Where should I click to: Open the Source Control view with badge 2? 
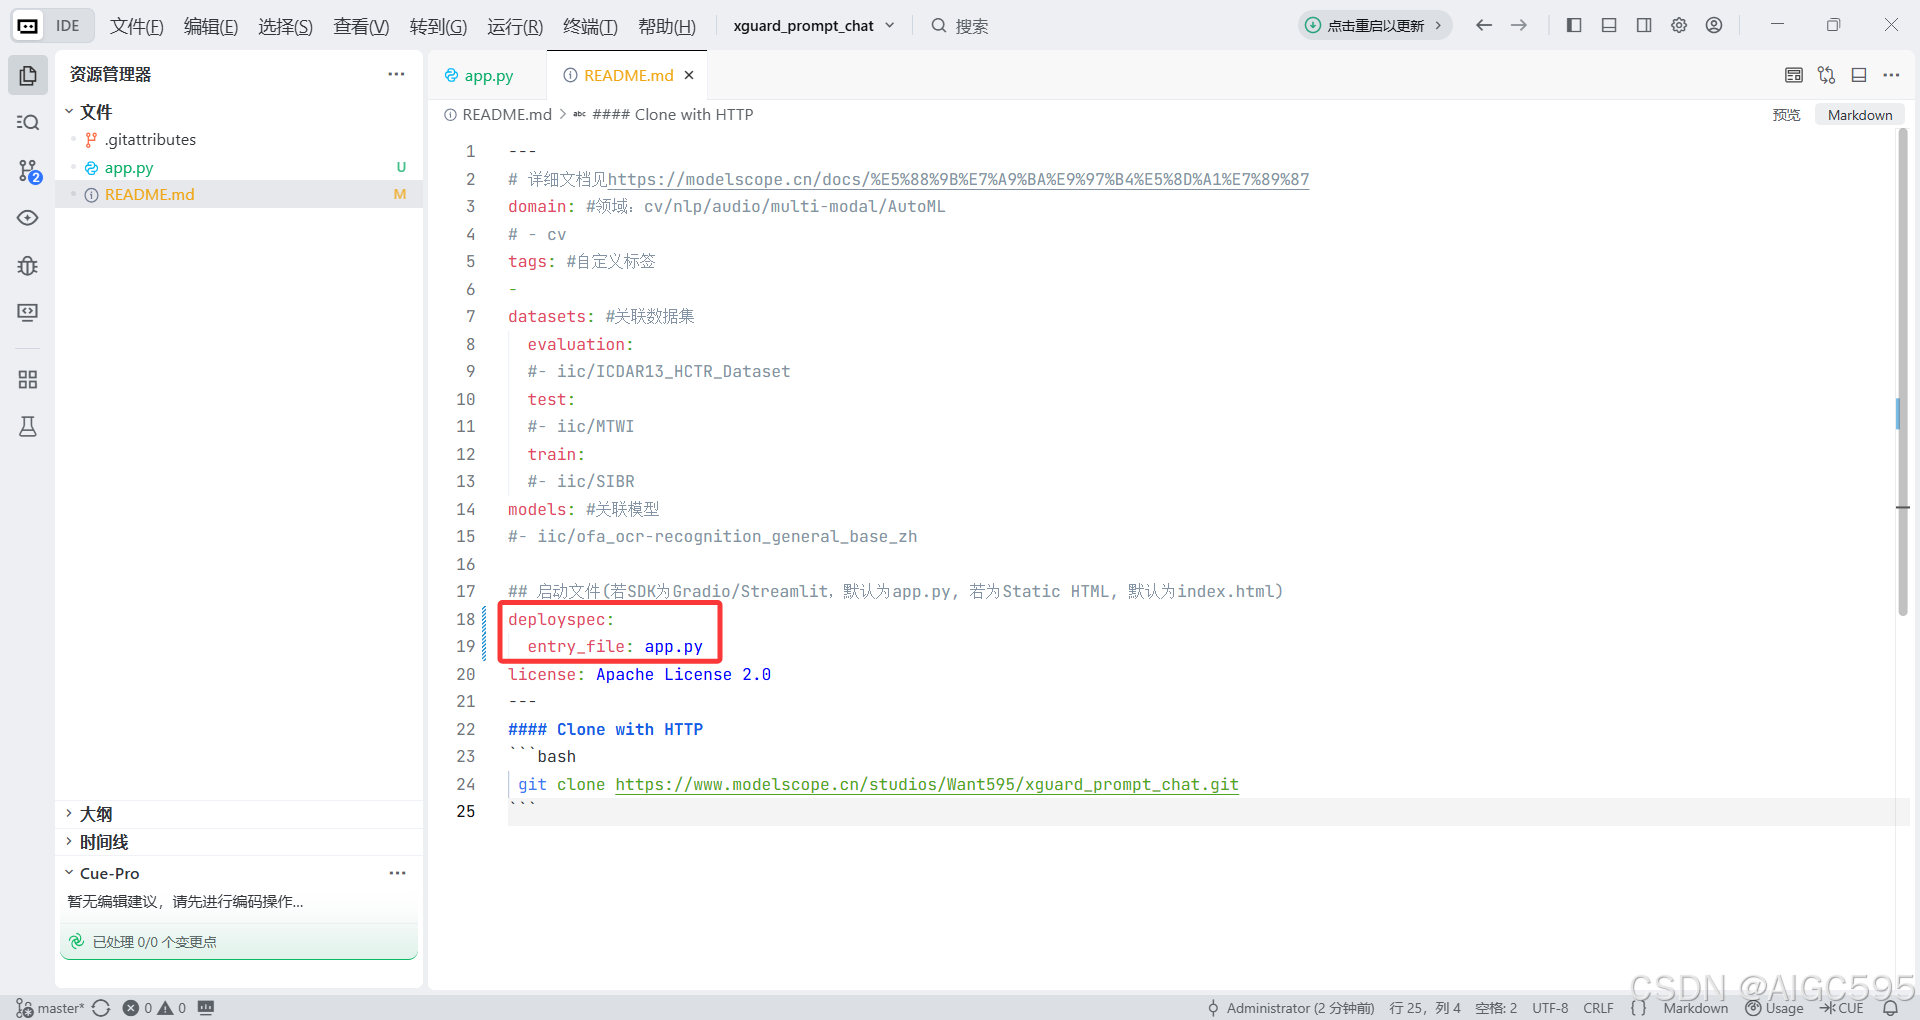28,171
